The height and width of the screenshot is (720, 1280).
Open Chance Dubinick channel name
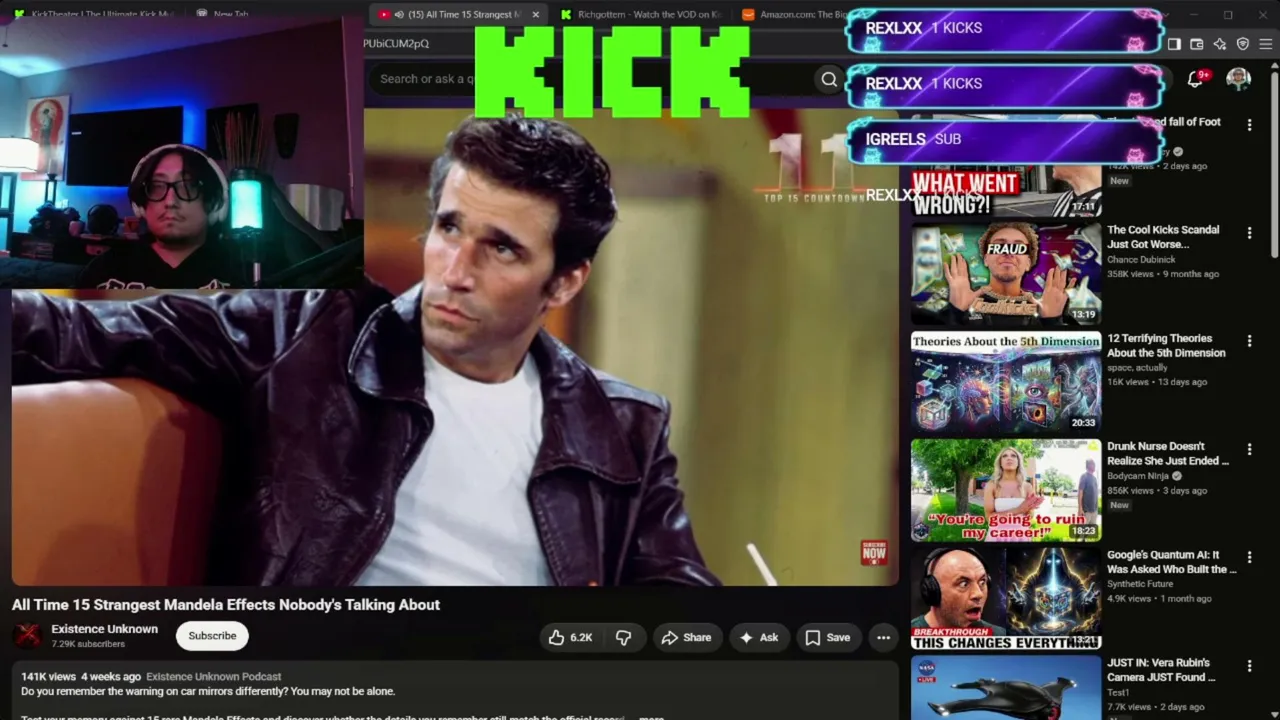click(x=1141, y=260)
